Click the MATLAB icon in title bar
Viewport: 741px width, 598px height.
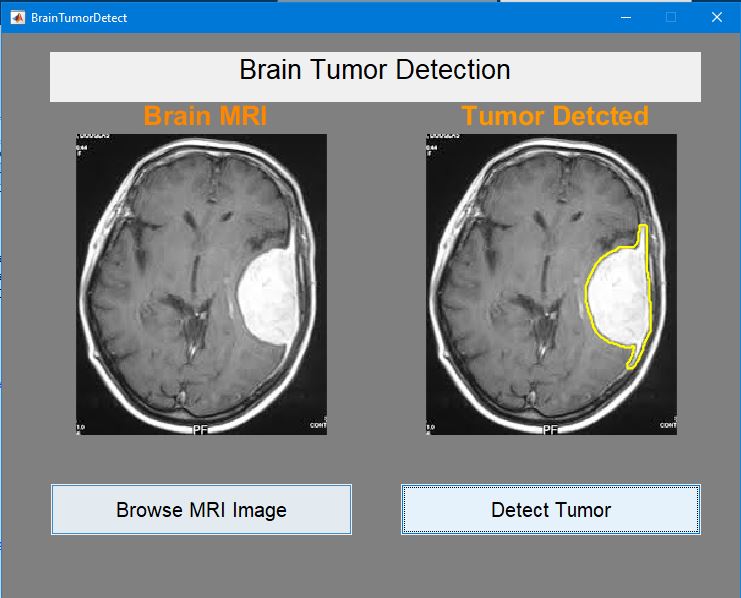tap(17, 17)
